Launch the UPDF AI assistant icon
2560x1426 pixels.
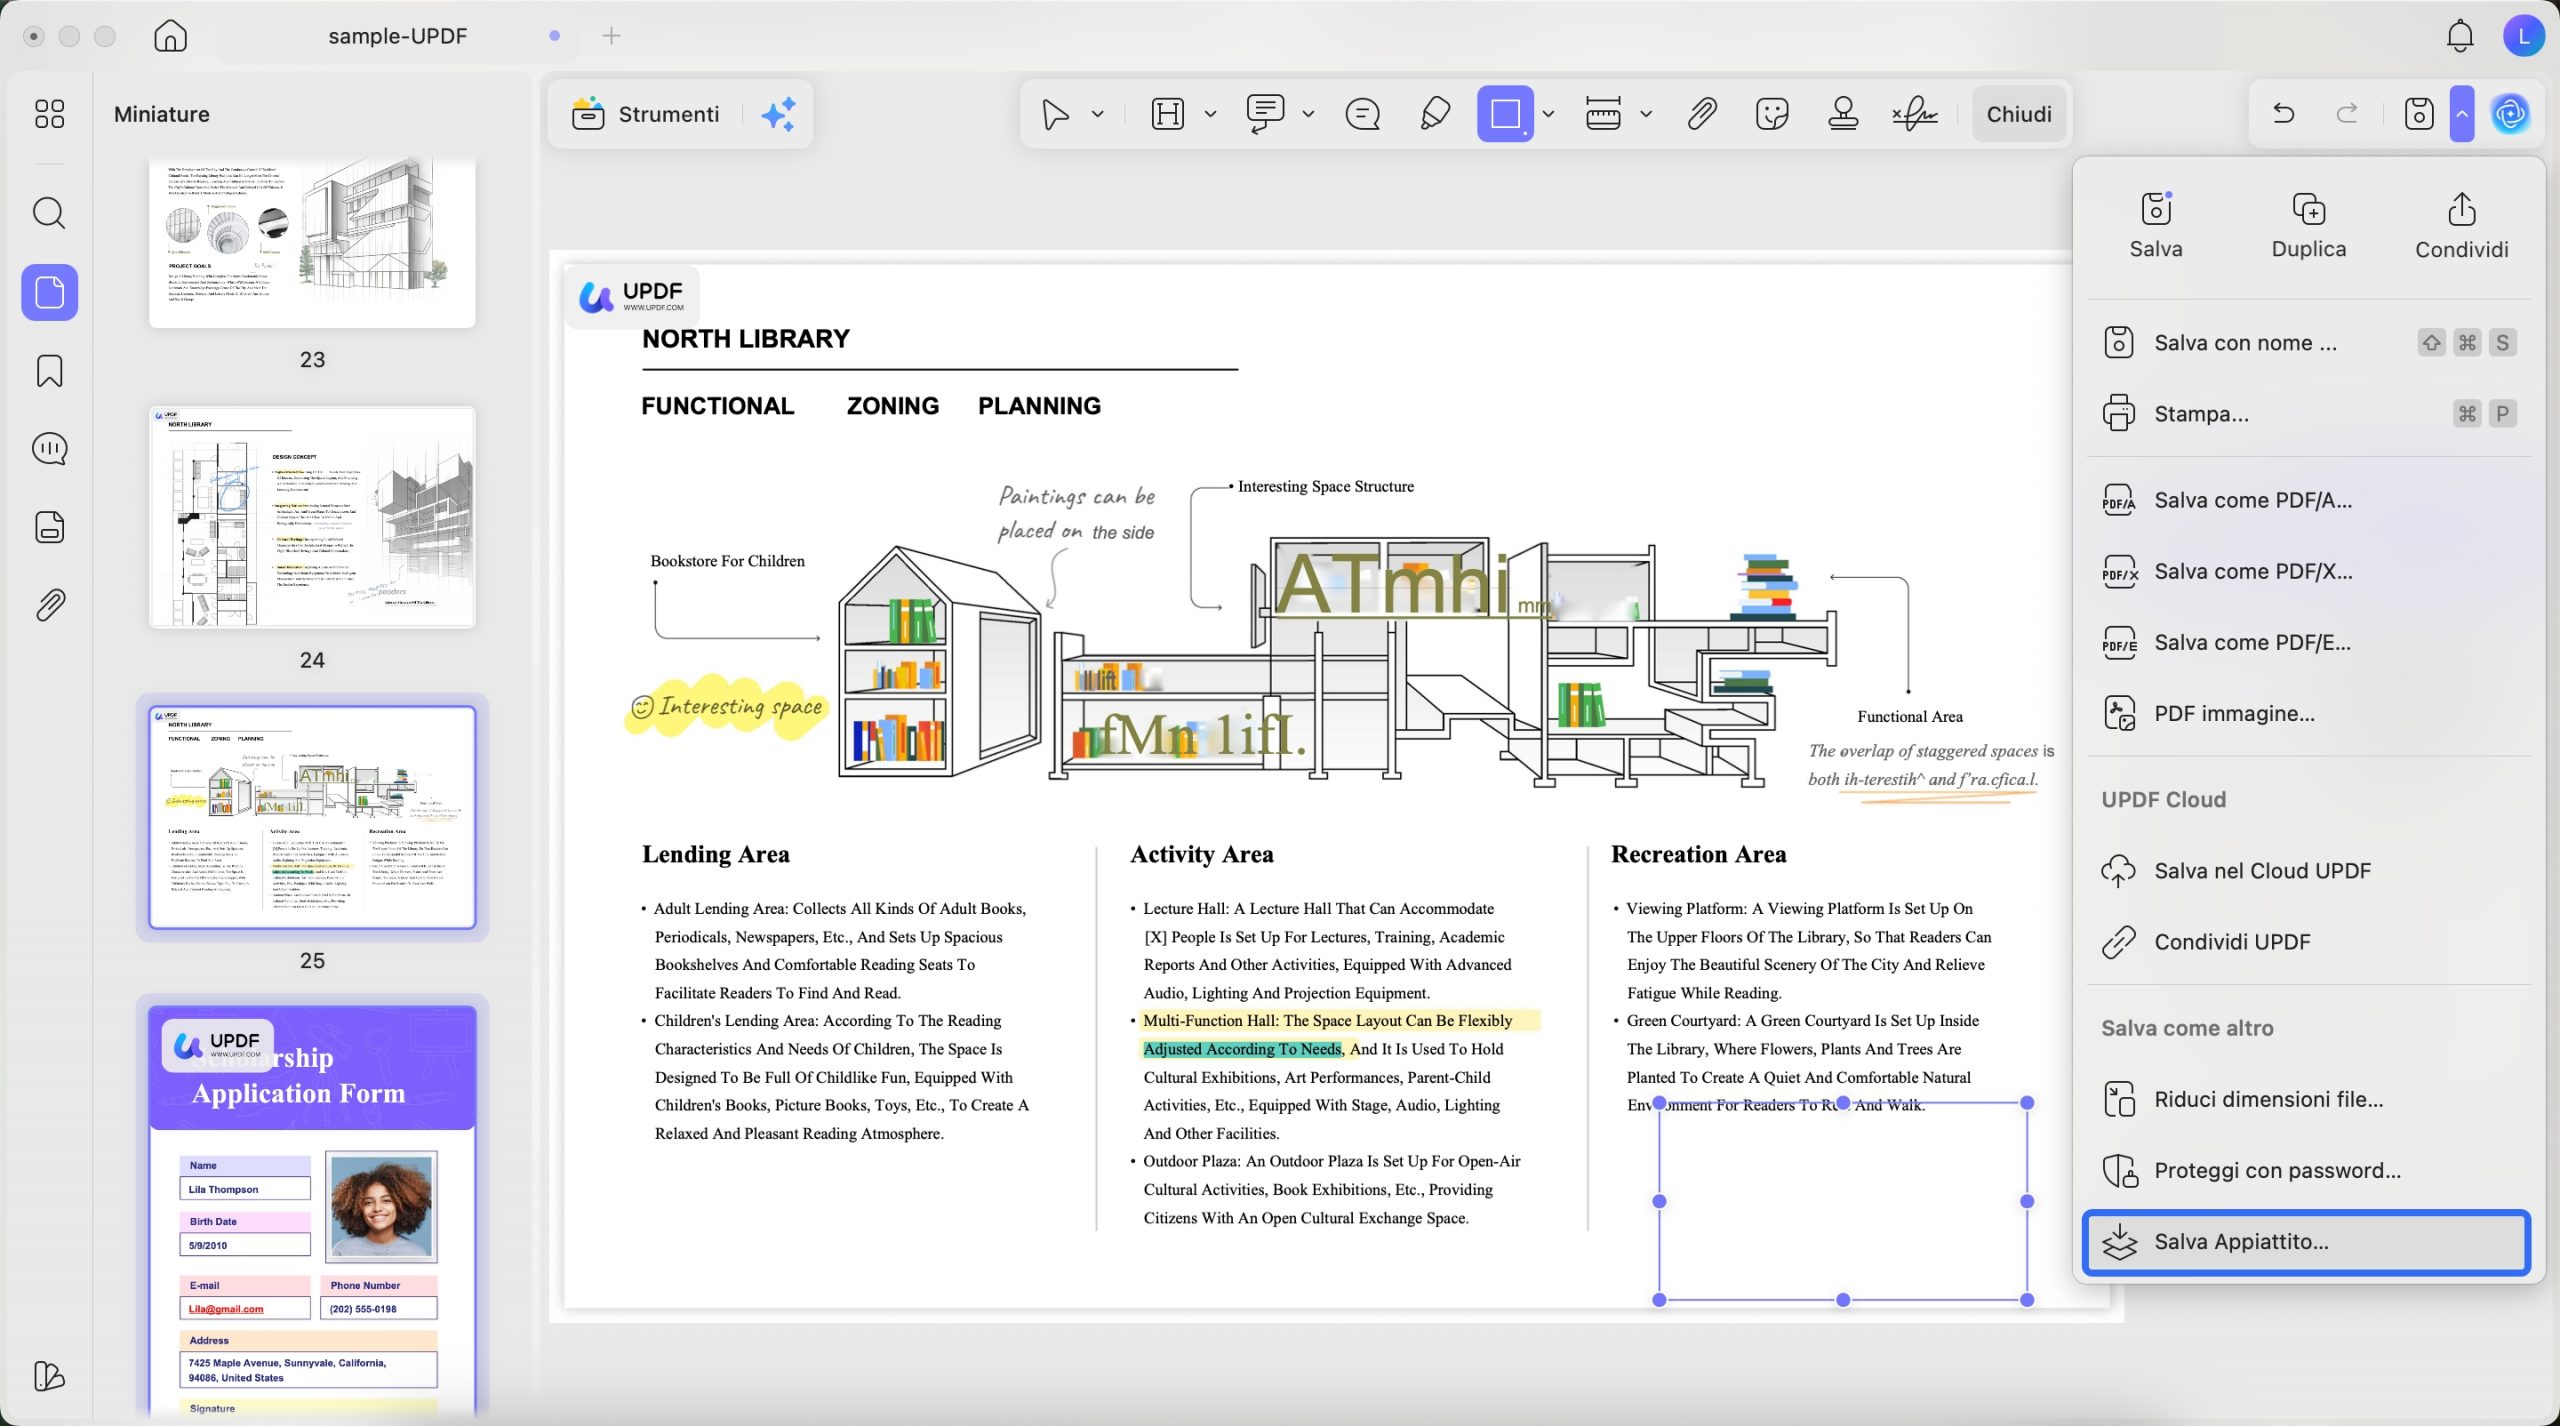tap(2510, 114)
